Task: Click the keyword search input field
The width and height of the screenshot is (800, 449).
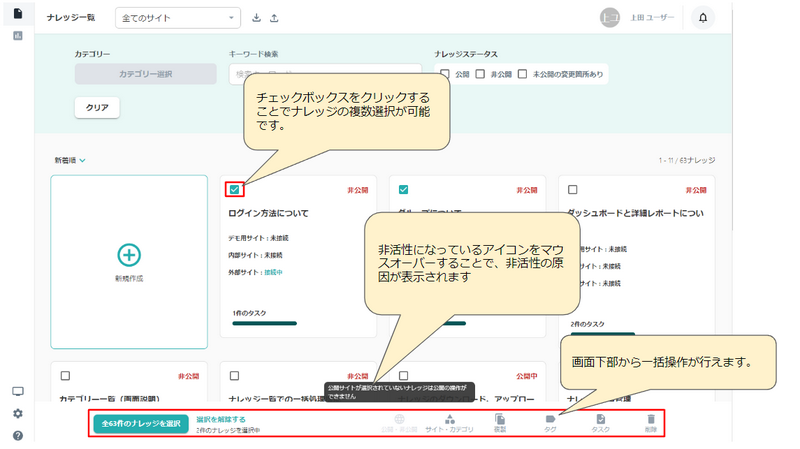Action: pos(325,74)
